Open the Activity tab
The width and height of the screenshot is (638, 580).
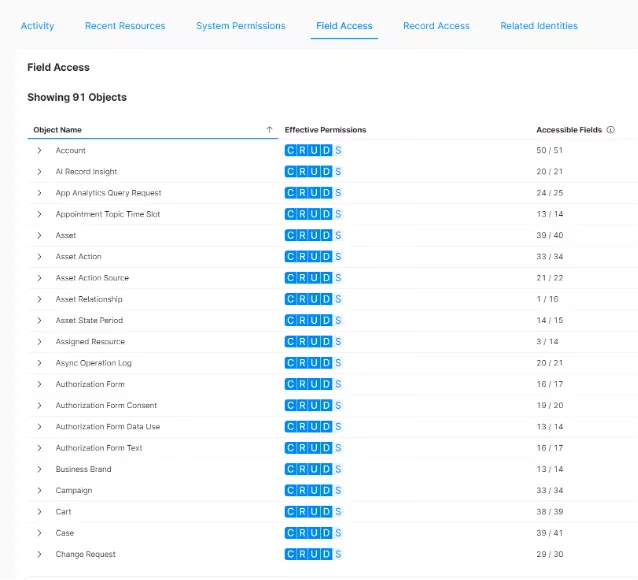click(37, 26)
